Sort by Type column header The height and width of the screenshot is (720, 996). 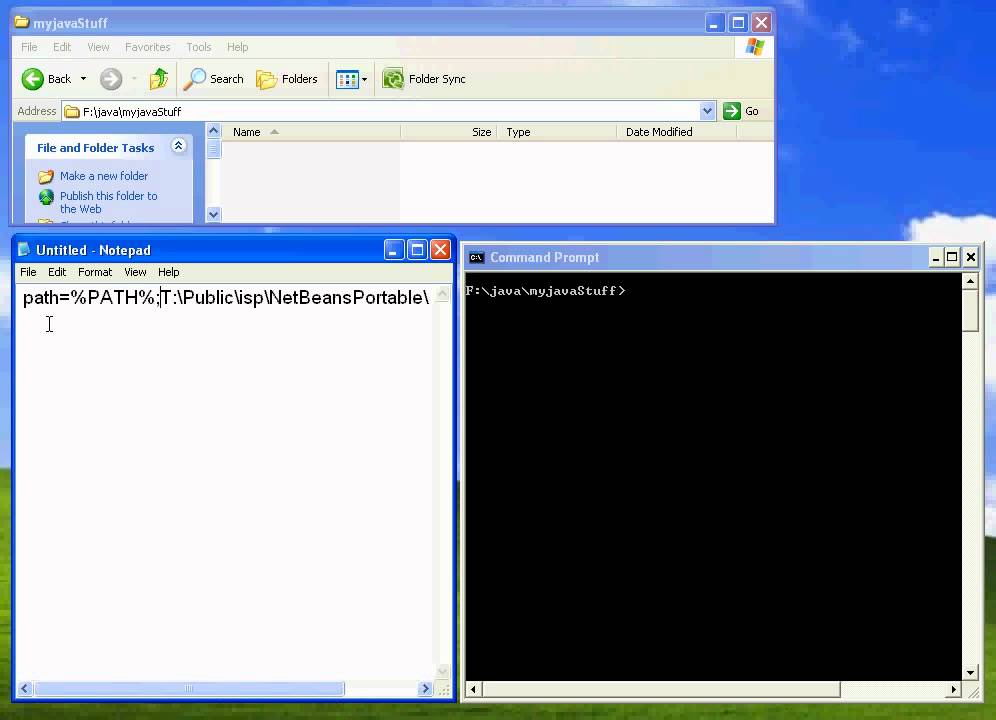click(x=556, y=132)
